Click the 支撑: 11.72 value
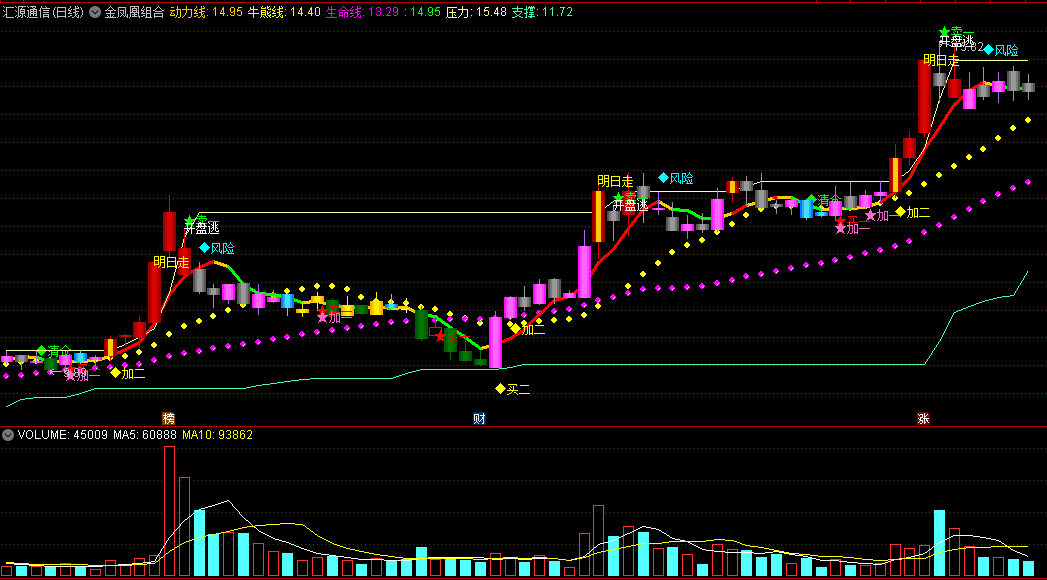 542,12
